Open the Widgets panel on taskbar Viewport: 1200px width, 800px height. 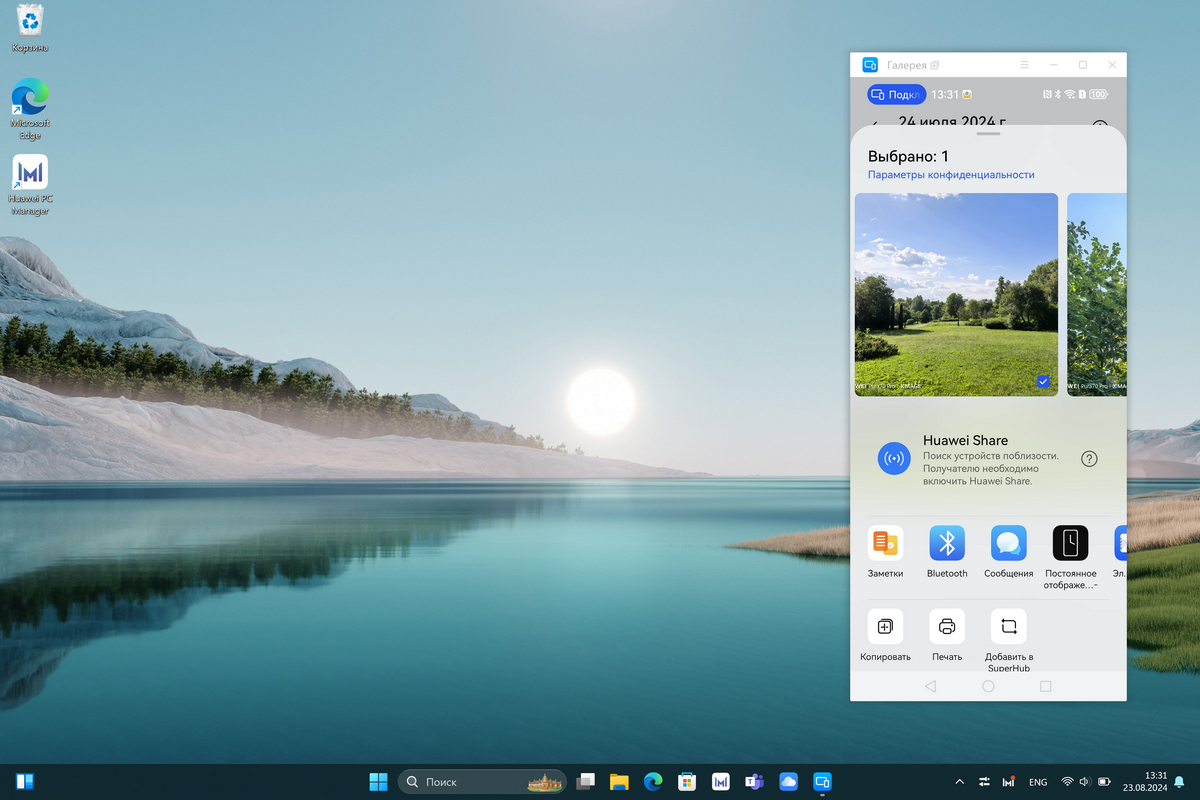(x=25, y=781)
